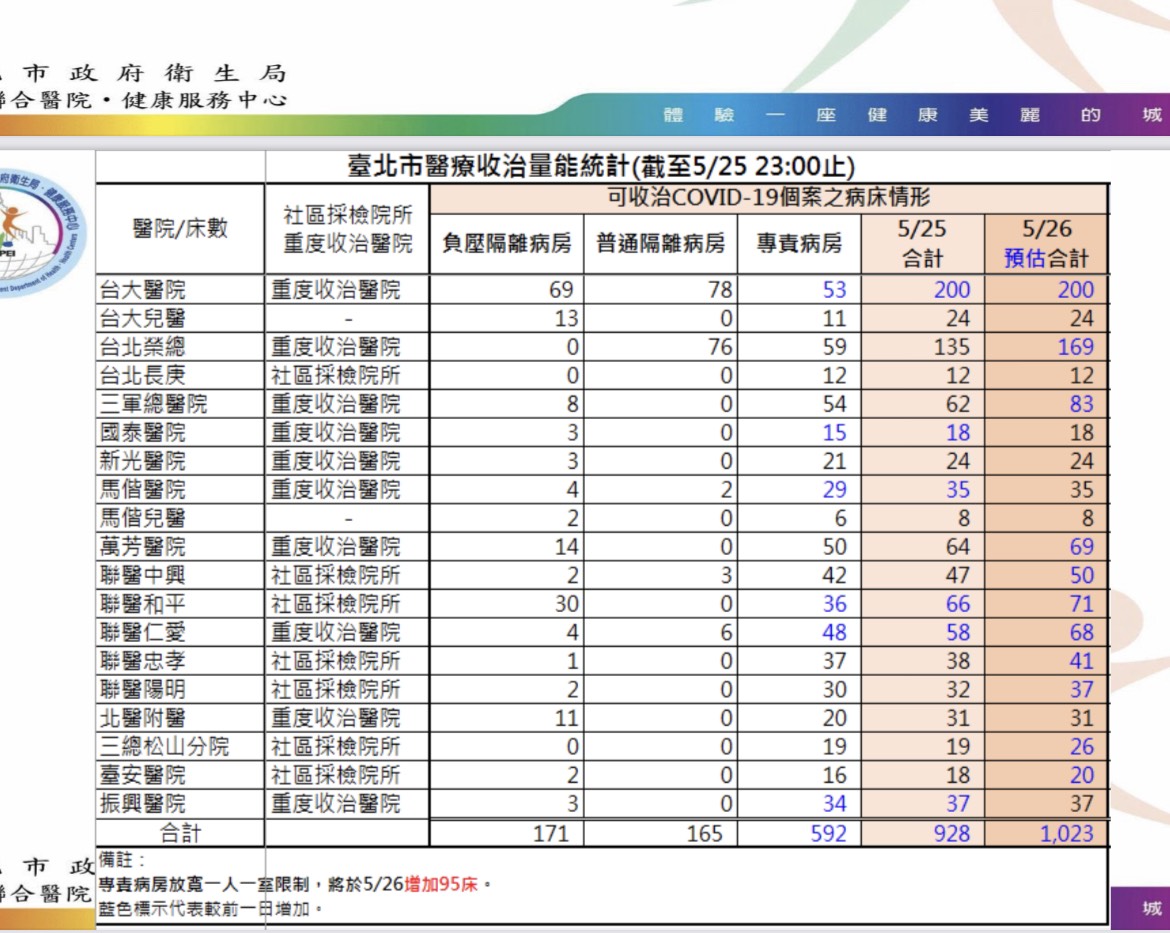1170x933 pixels.
Task: Click 振興醫院 專責病房 value 34
Action: pyautogui.click(x=834, y=804)
